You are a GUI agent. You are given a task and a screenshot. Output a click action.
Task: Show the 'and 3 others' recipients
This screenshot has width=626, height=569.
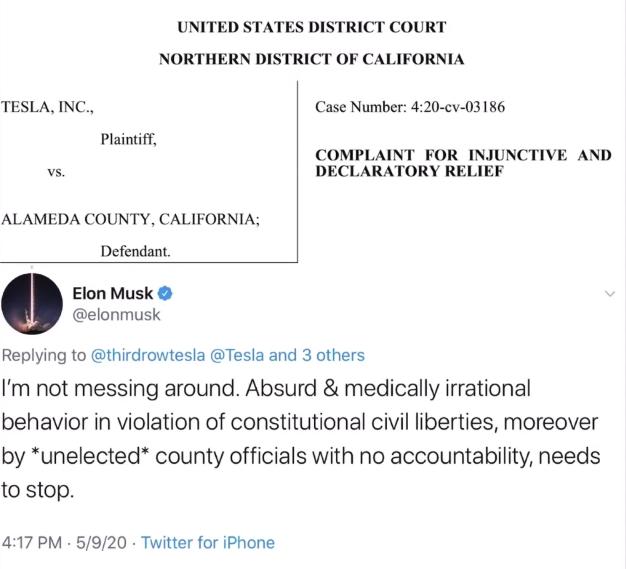click(317, 355)
